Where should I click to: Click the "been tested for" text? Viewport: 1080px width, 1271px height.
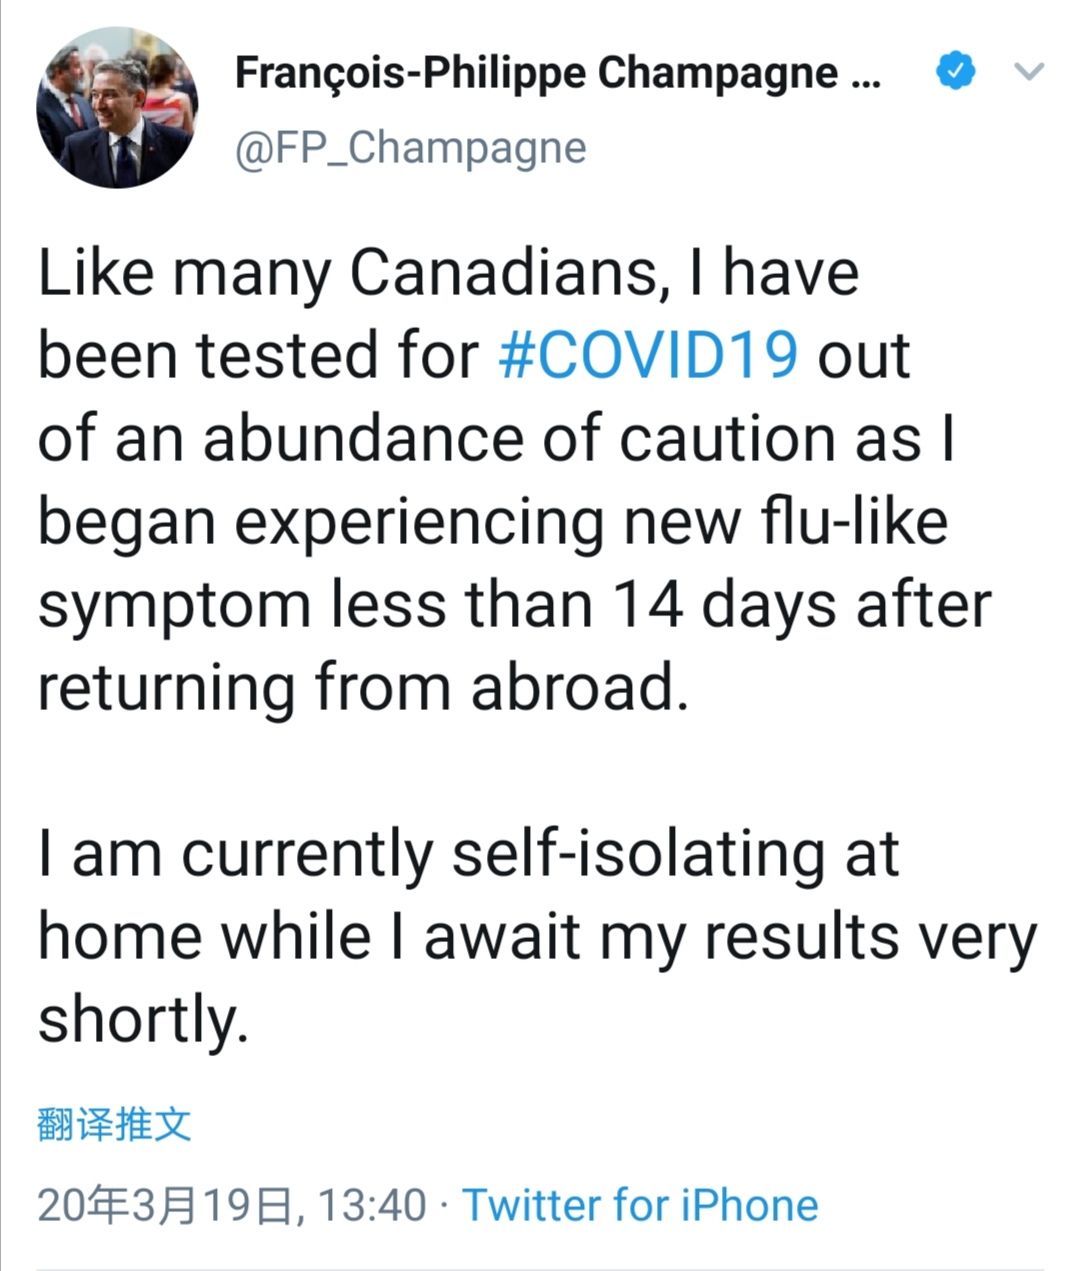coord(258,356)
